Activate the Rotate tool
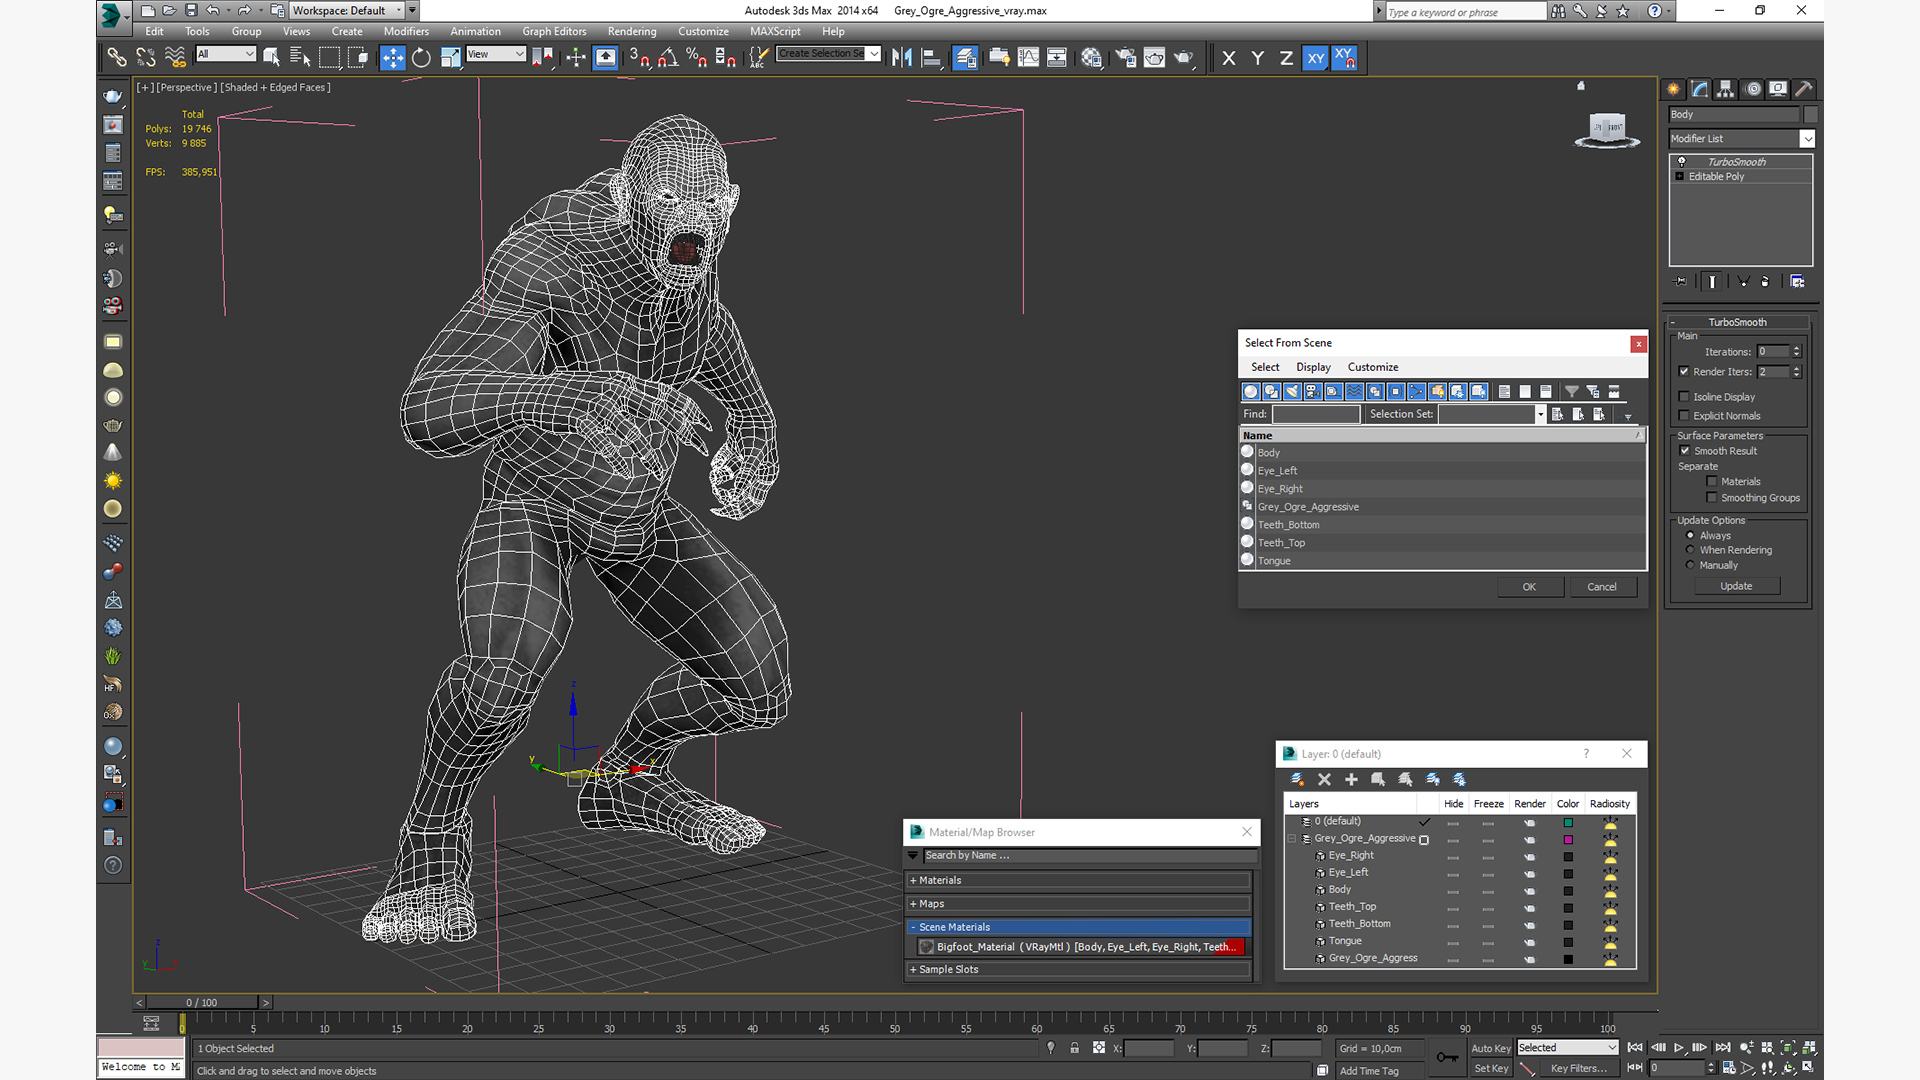This screenshot has height=1080, width=1920. point(421,57)
